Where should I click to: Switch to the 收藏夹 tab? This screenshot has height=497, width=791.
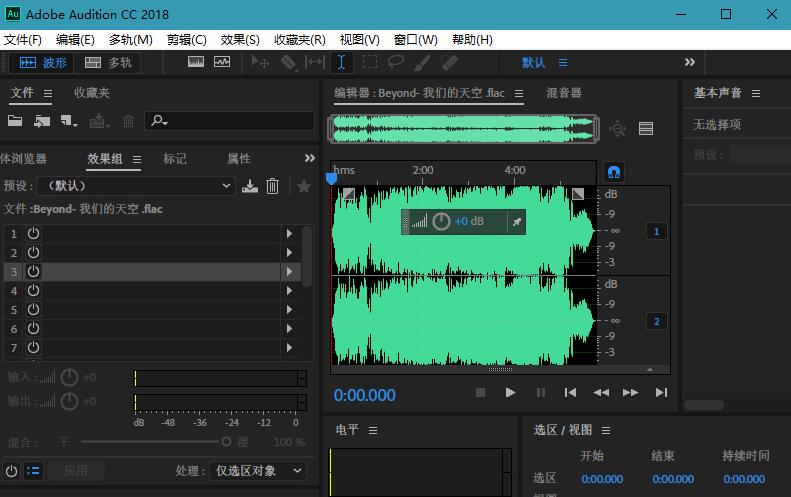click(x=91, y=93)
